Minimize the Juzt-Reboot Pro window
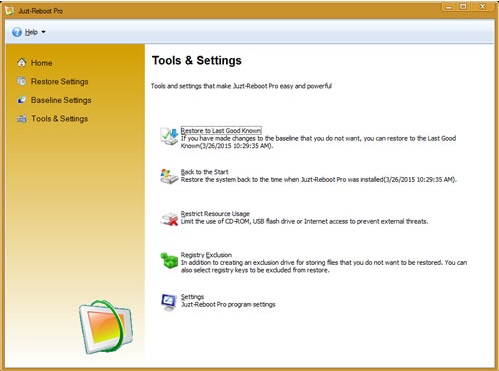 [x=449, y=7]
